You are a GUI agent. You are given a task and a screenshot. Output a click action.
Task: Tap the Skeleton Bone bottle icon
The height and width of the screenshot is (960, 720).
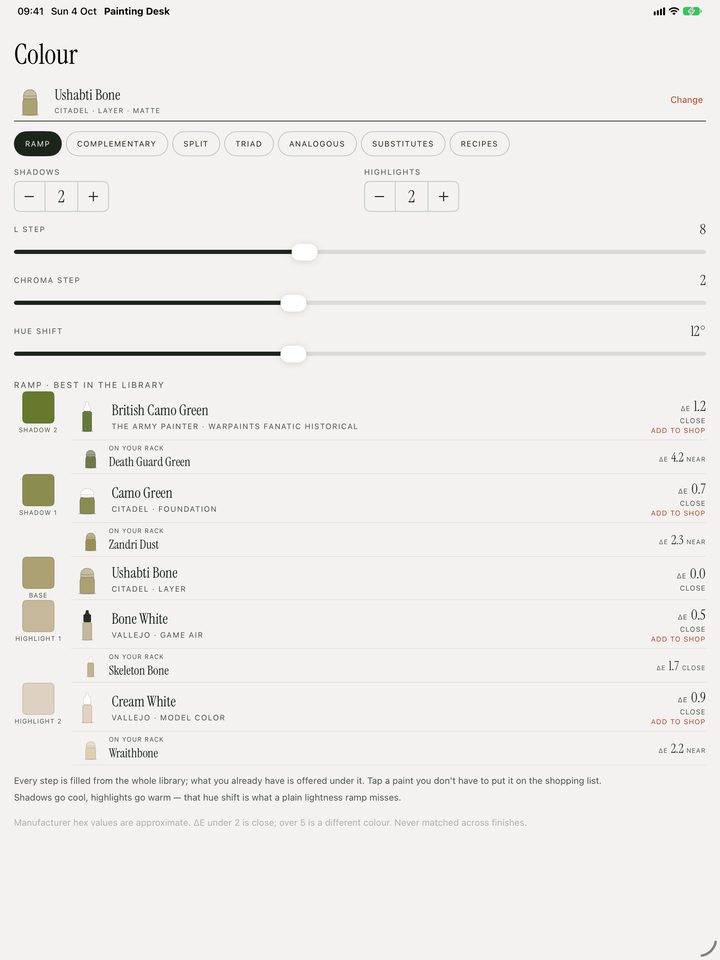[x=91, y=667]
